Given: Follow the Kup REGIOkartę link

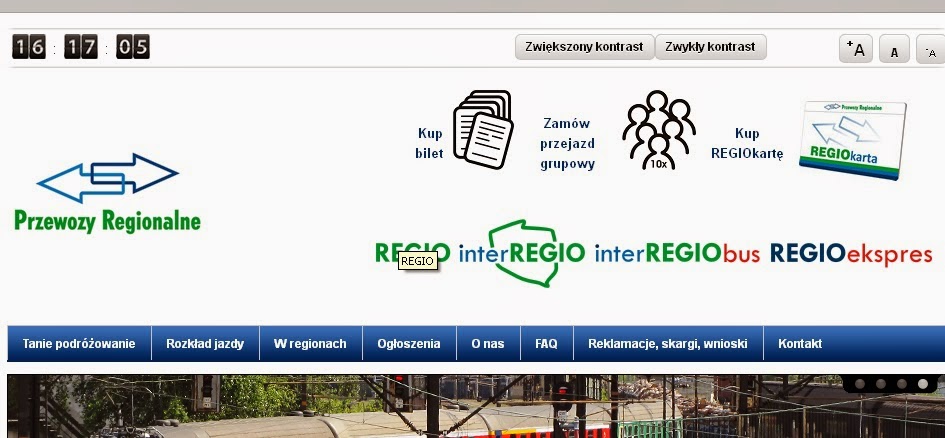Looking at the screenshot, I should click(747, 143).
